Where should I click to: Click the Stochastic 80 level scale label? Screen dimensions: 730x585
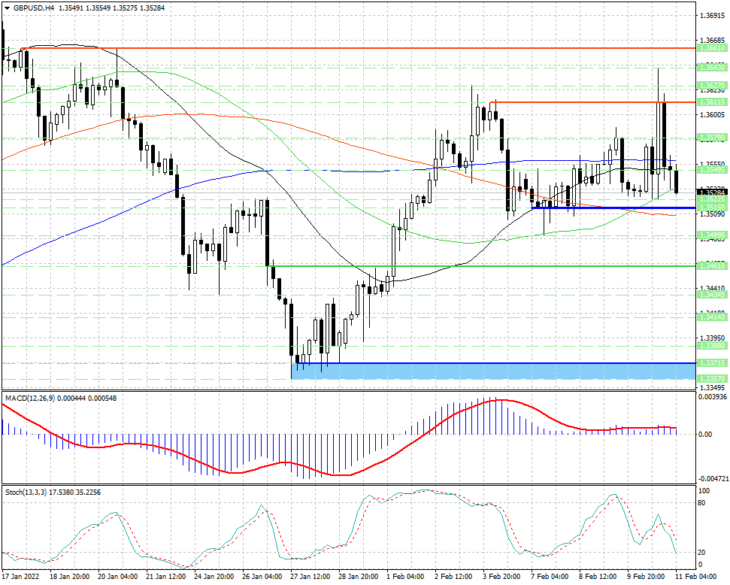pyautogui.click(x=702, y=503)
